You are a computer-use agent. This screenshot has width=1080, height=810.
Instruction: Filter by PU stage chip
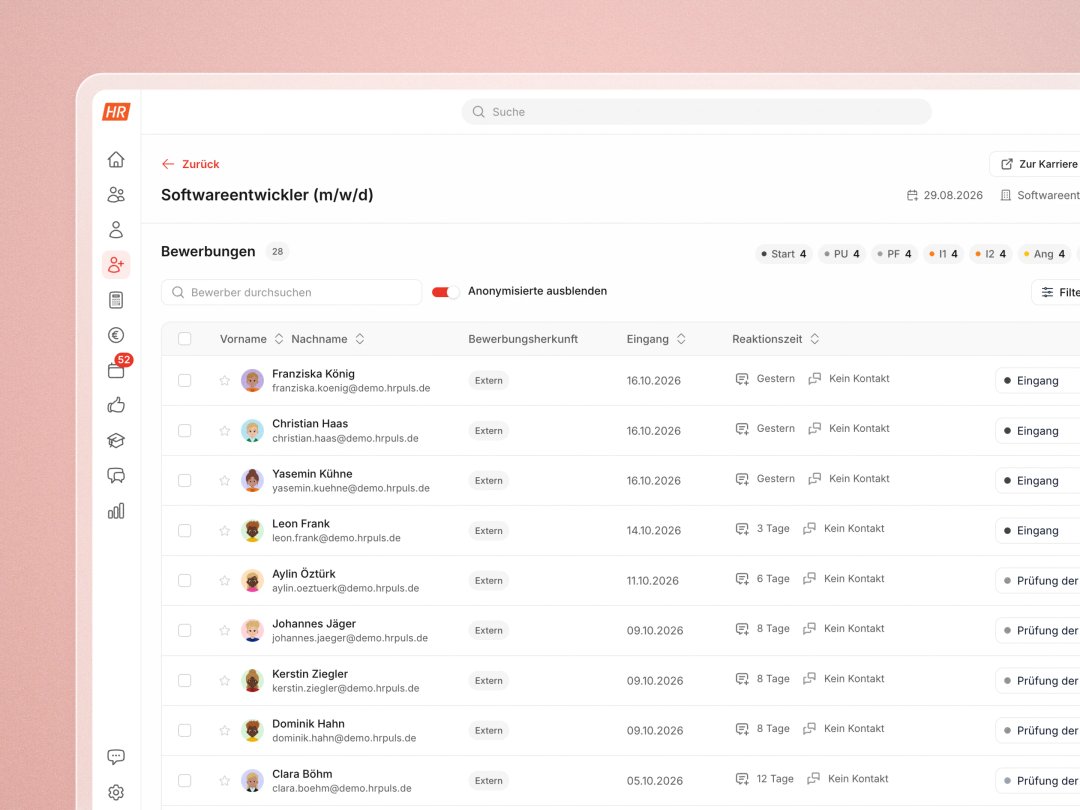coord(842,254)
